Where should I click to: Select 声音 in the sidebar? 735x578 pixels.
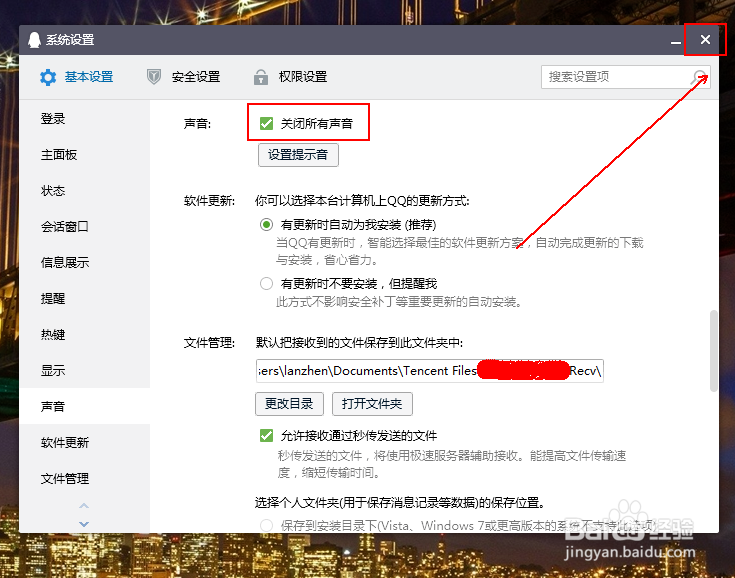point(84,406)
